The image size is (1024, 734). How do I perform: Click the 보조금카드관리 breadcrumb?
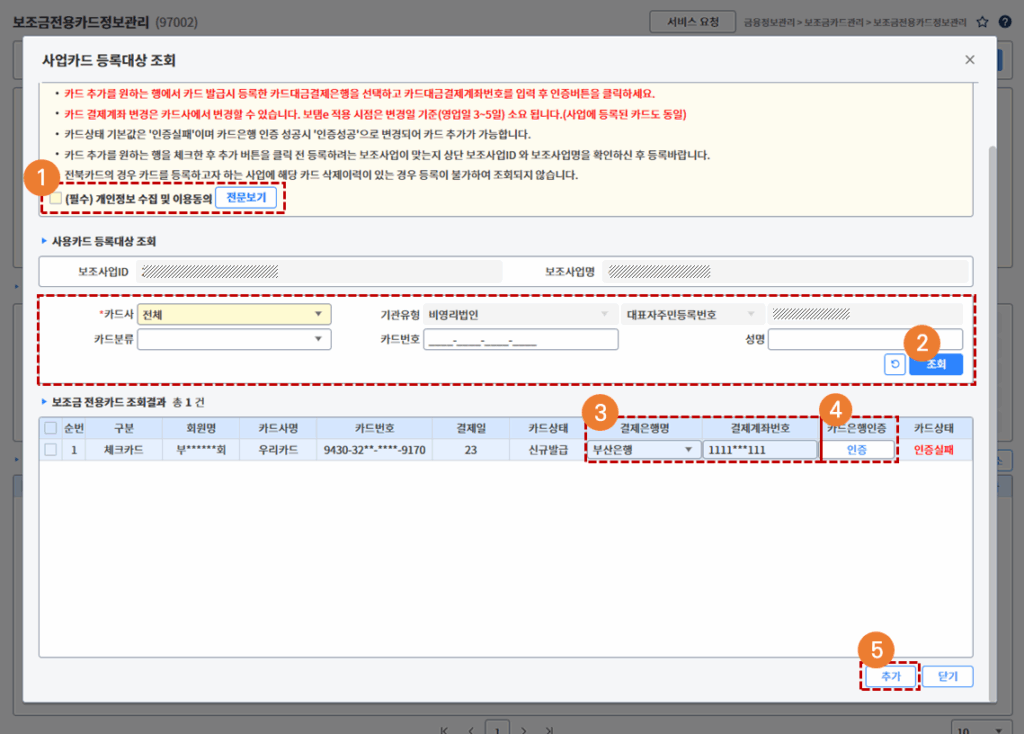(x=833, y=22)
